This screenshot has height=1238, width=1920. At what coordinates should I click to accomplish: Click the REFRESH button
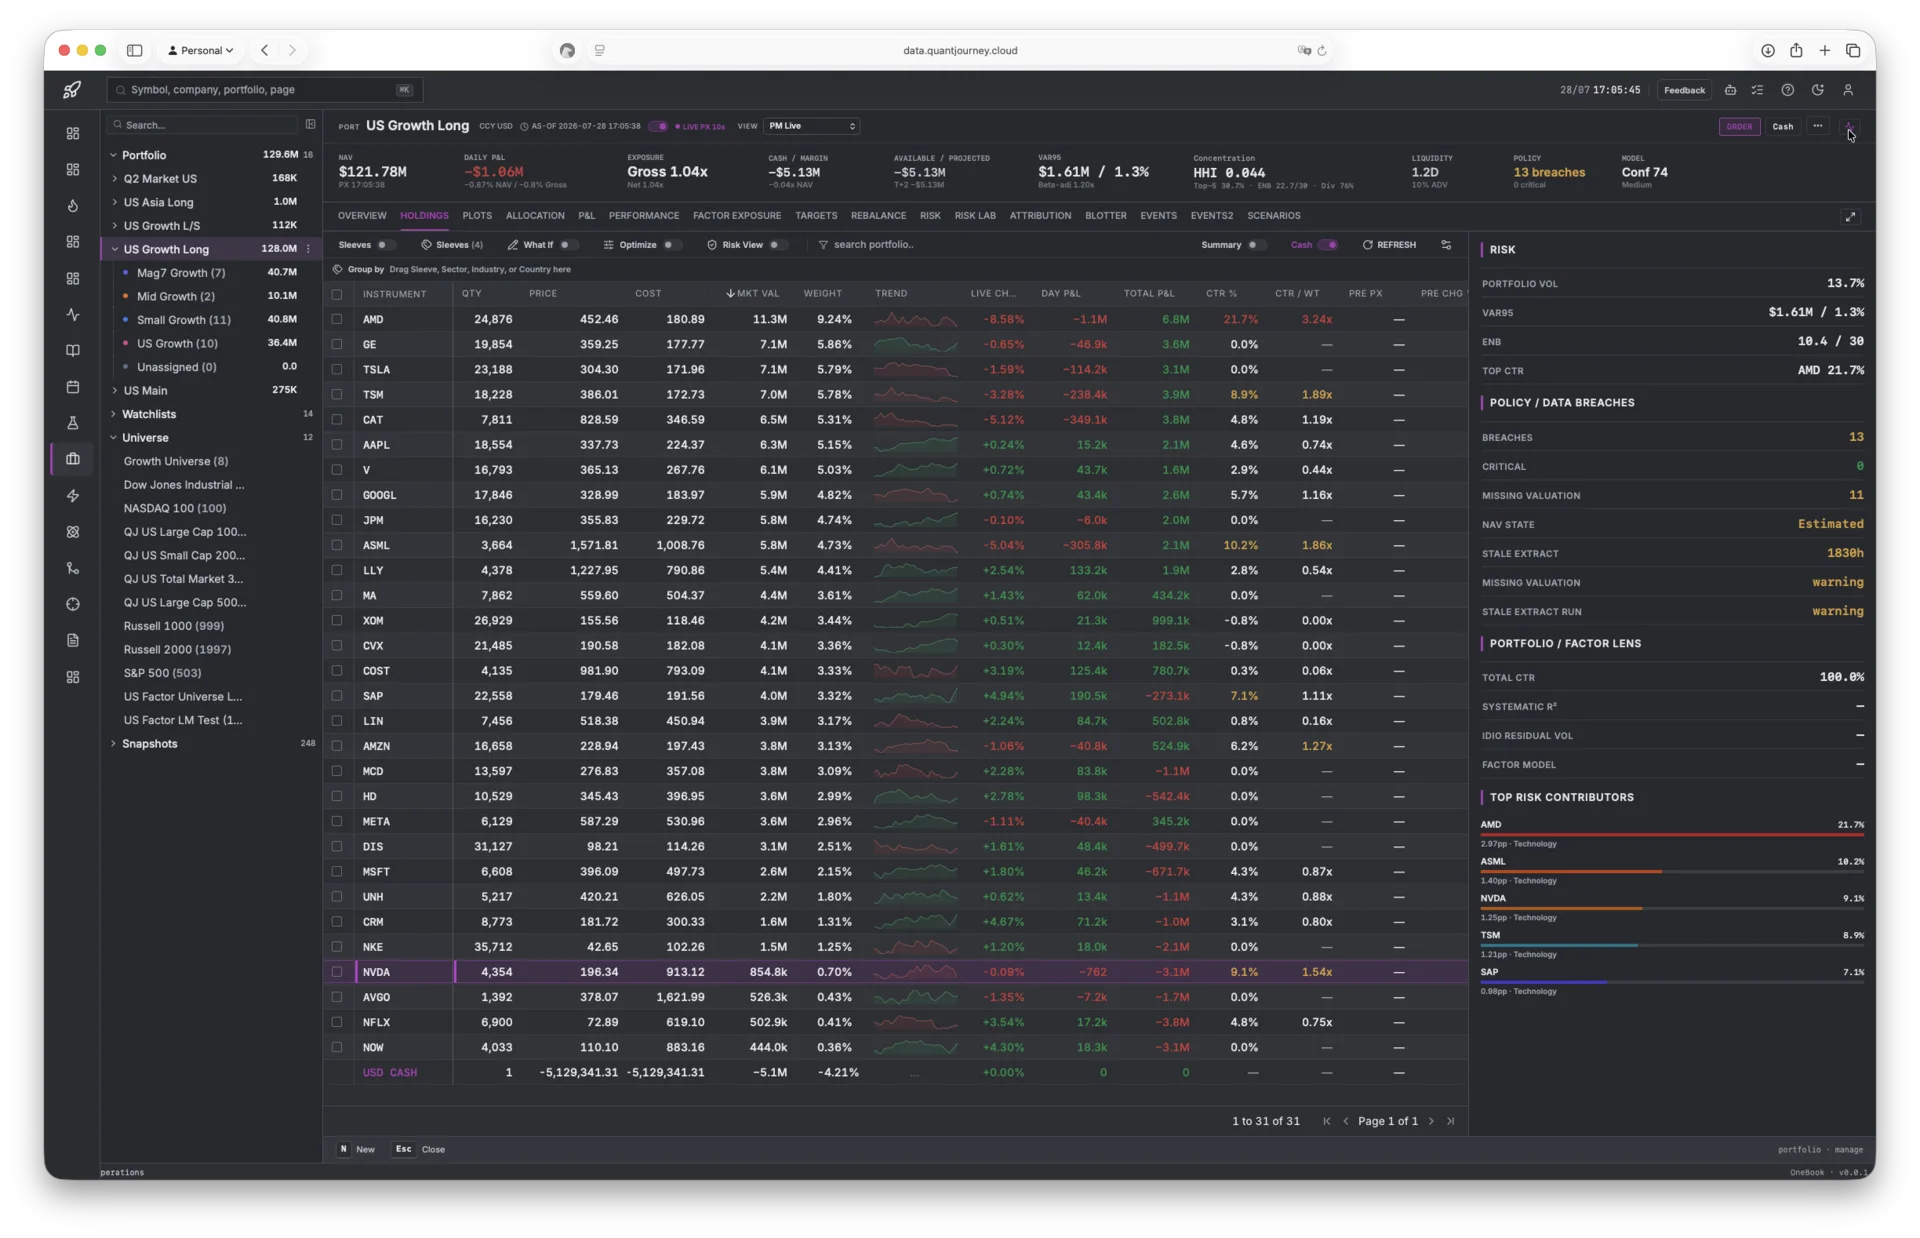(x=1389, y=245)
